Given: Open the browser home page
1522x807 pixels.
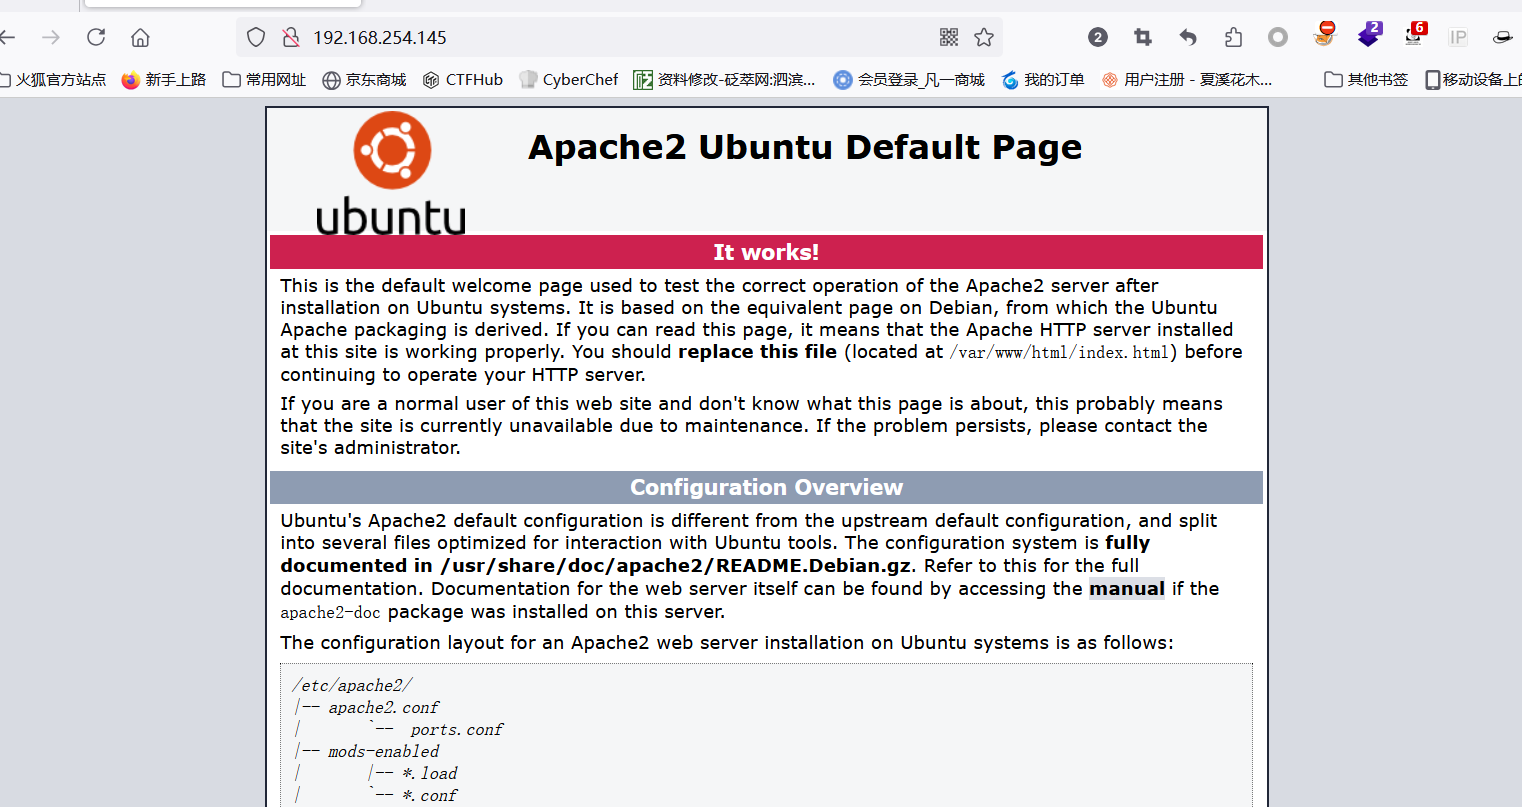Looking at the screenshot, I should pos(140,37).
